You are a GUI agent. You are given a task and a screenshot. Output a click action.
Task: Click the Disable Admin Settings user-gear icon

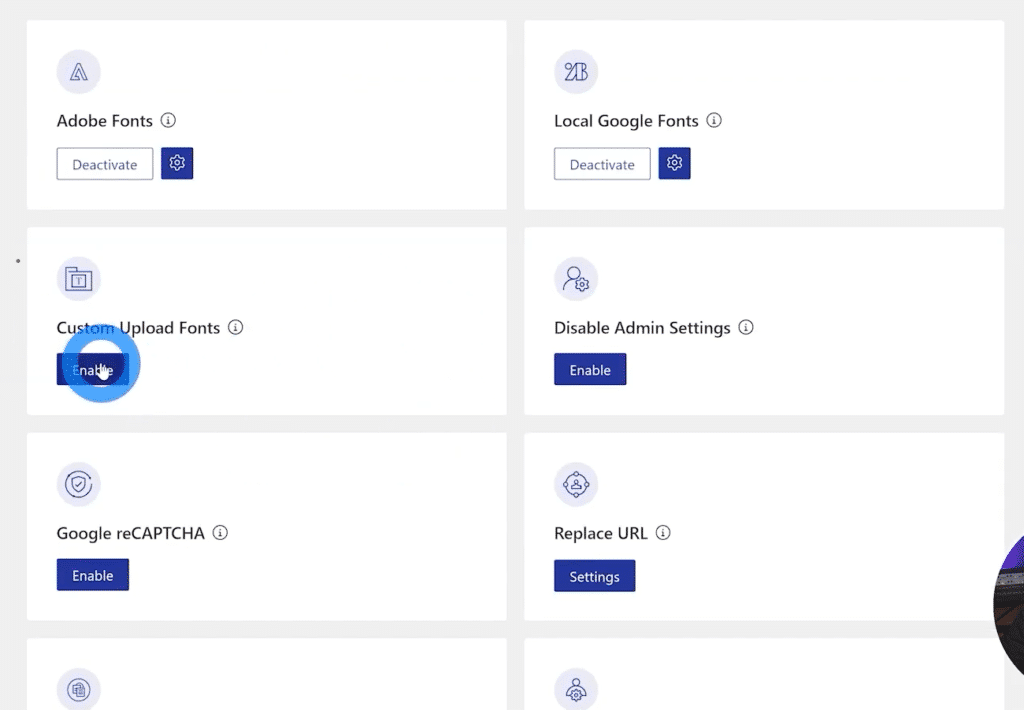click(x=576, y=280)
